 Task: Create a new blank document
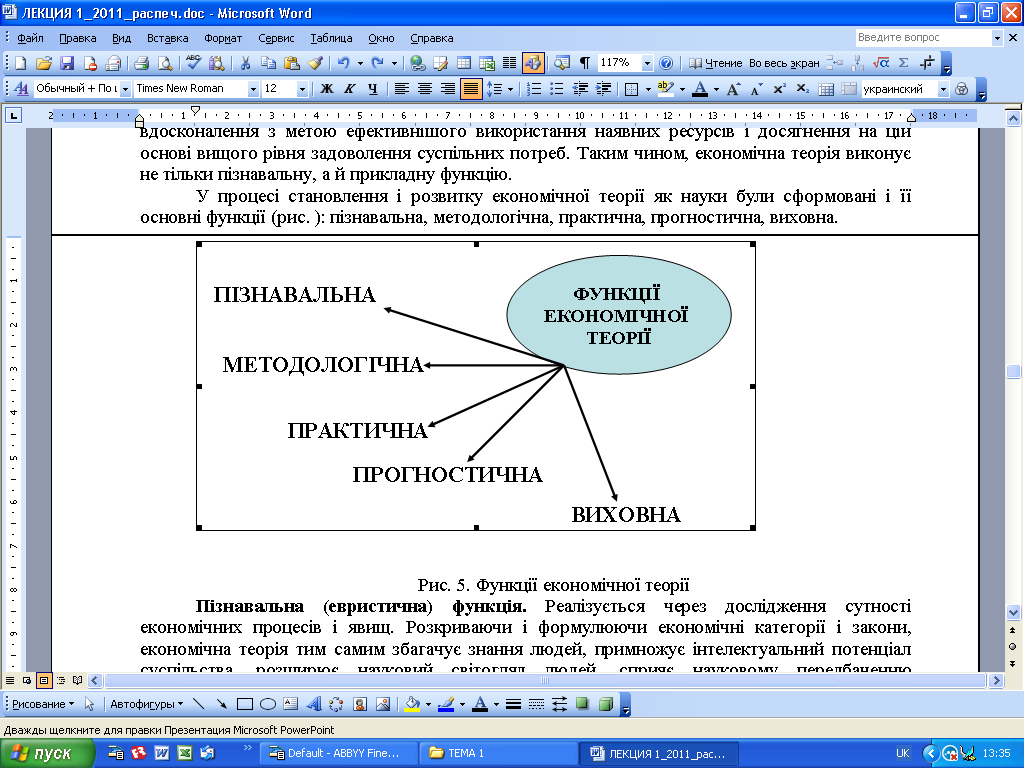tap(20, 63)
